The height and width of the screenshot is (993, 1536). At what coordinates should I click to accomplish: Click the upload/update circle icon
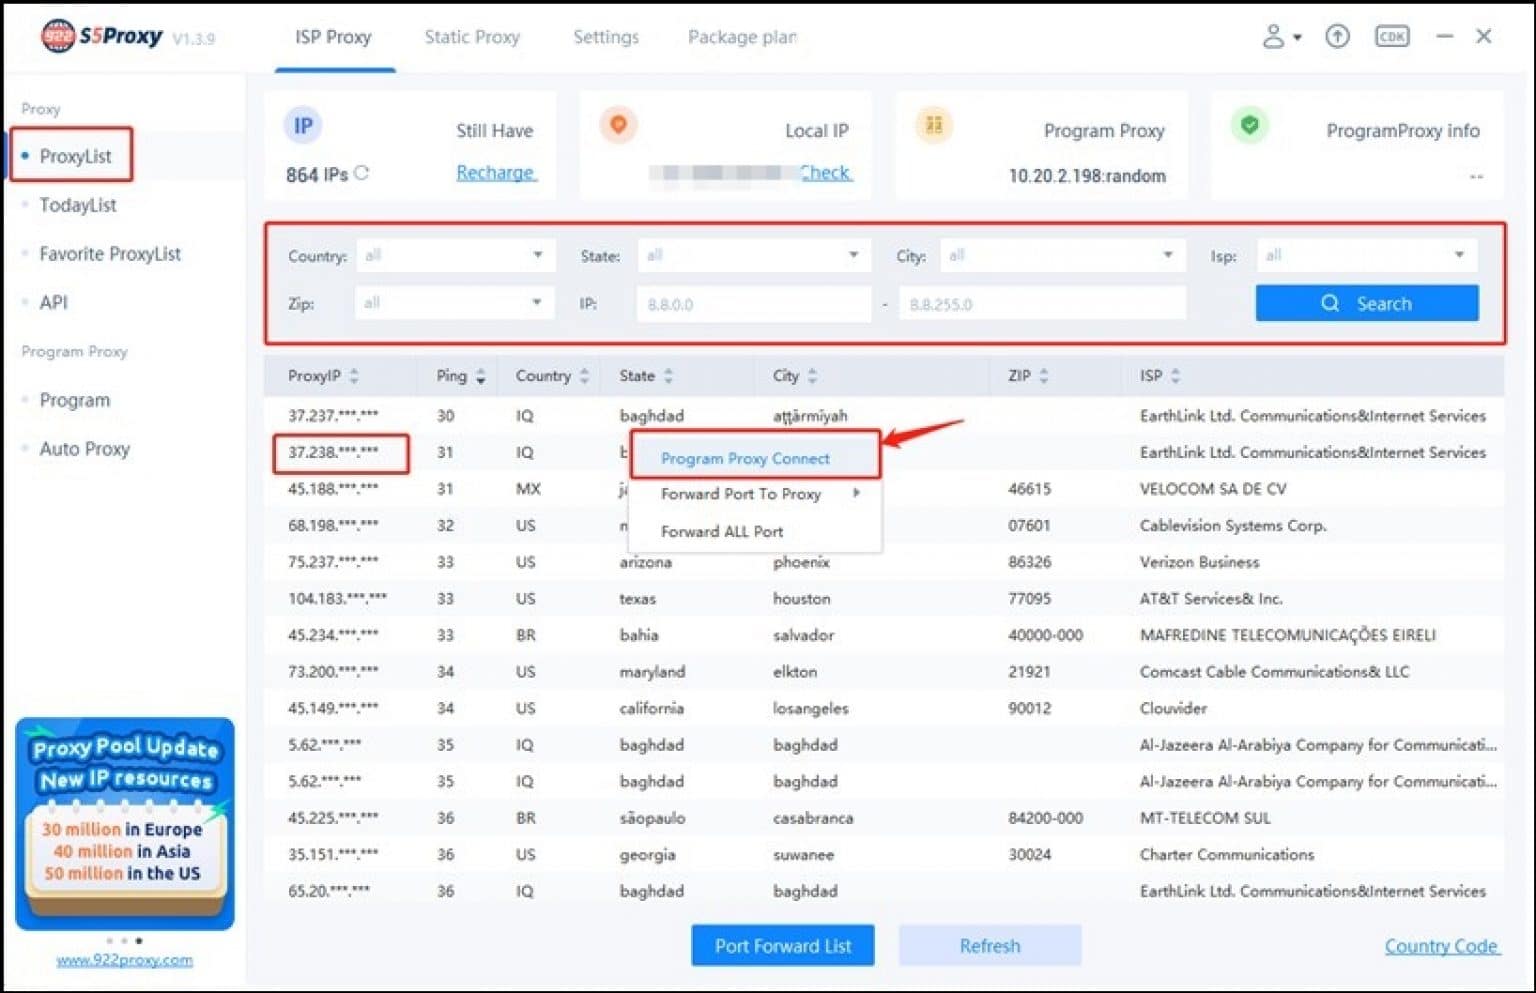click(1337, 36)
